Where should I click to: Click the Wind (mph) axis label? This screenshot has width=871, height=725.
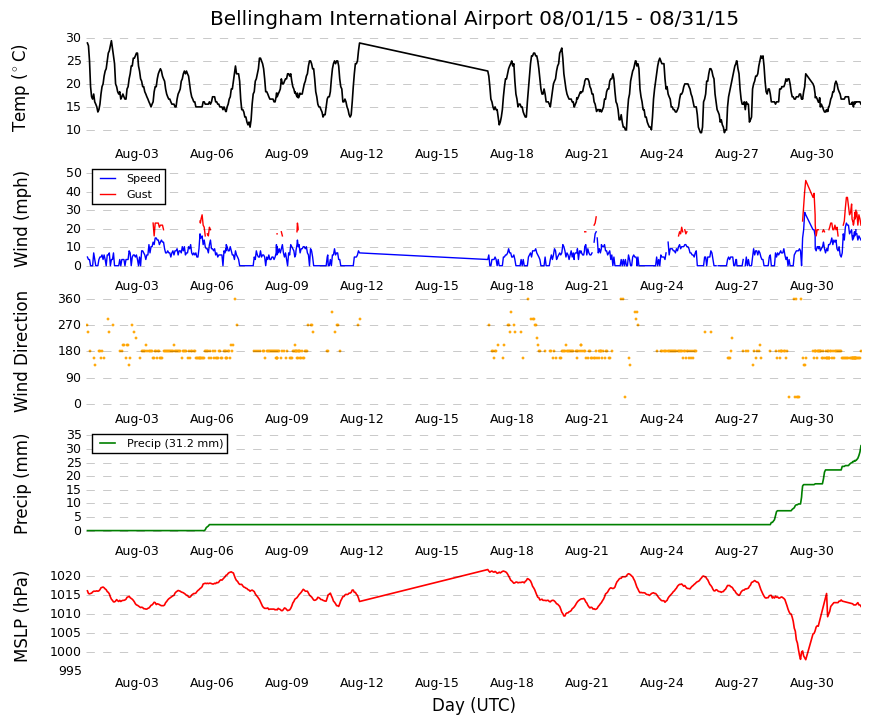[20, 219]
